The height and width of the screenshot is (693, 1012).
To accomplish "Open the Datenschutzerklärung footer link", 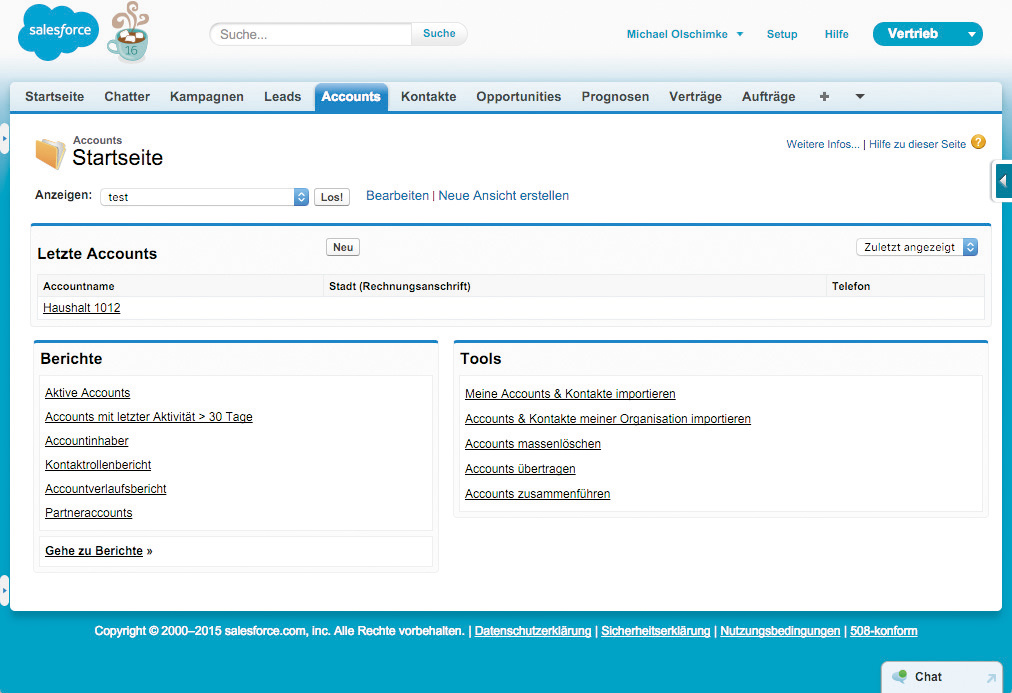I will pos(532,631).
